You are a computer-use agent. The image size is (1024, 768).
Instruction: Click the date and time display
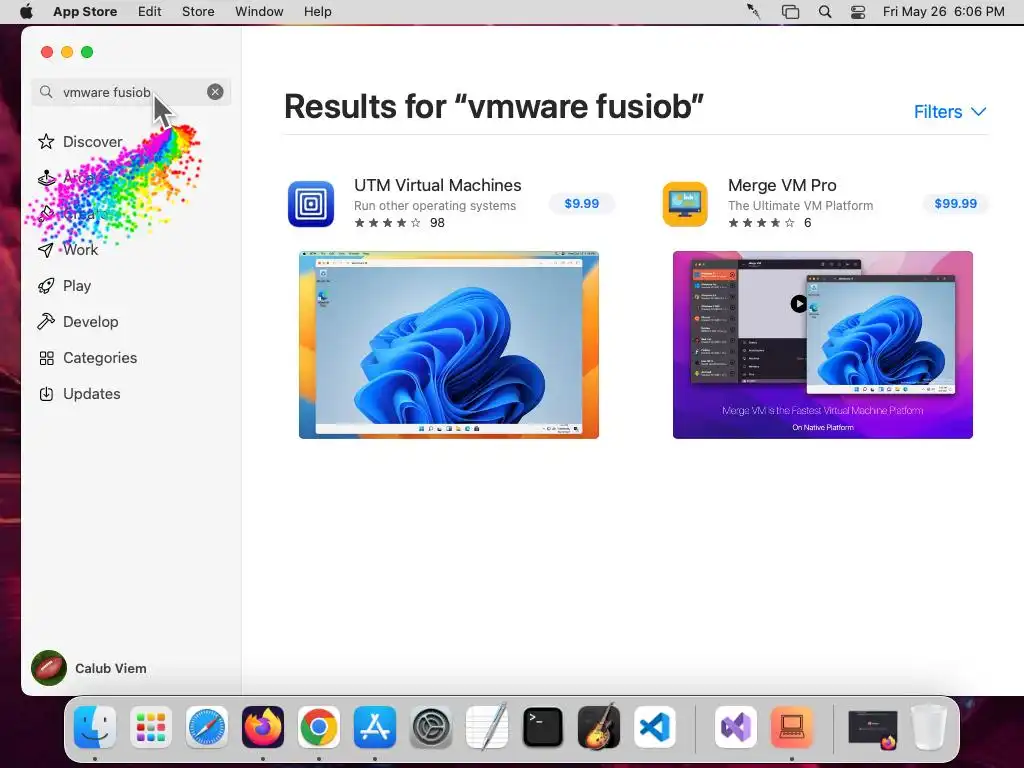[943, 12]
